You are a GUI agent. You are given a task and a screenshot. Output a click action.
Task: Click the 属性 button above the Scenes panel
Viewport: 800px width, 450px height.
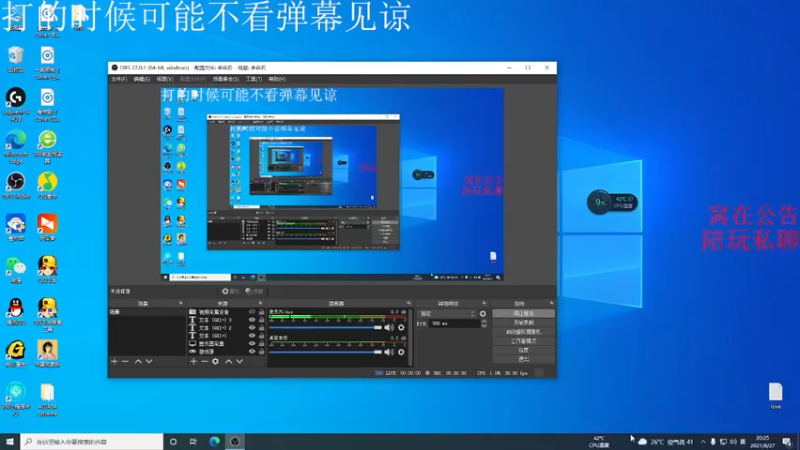(x=231, y=291)
